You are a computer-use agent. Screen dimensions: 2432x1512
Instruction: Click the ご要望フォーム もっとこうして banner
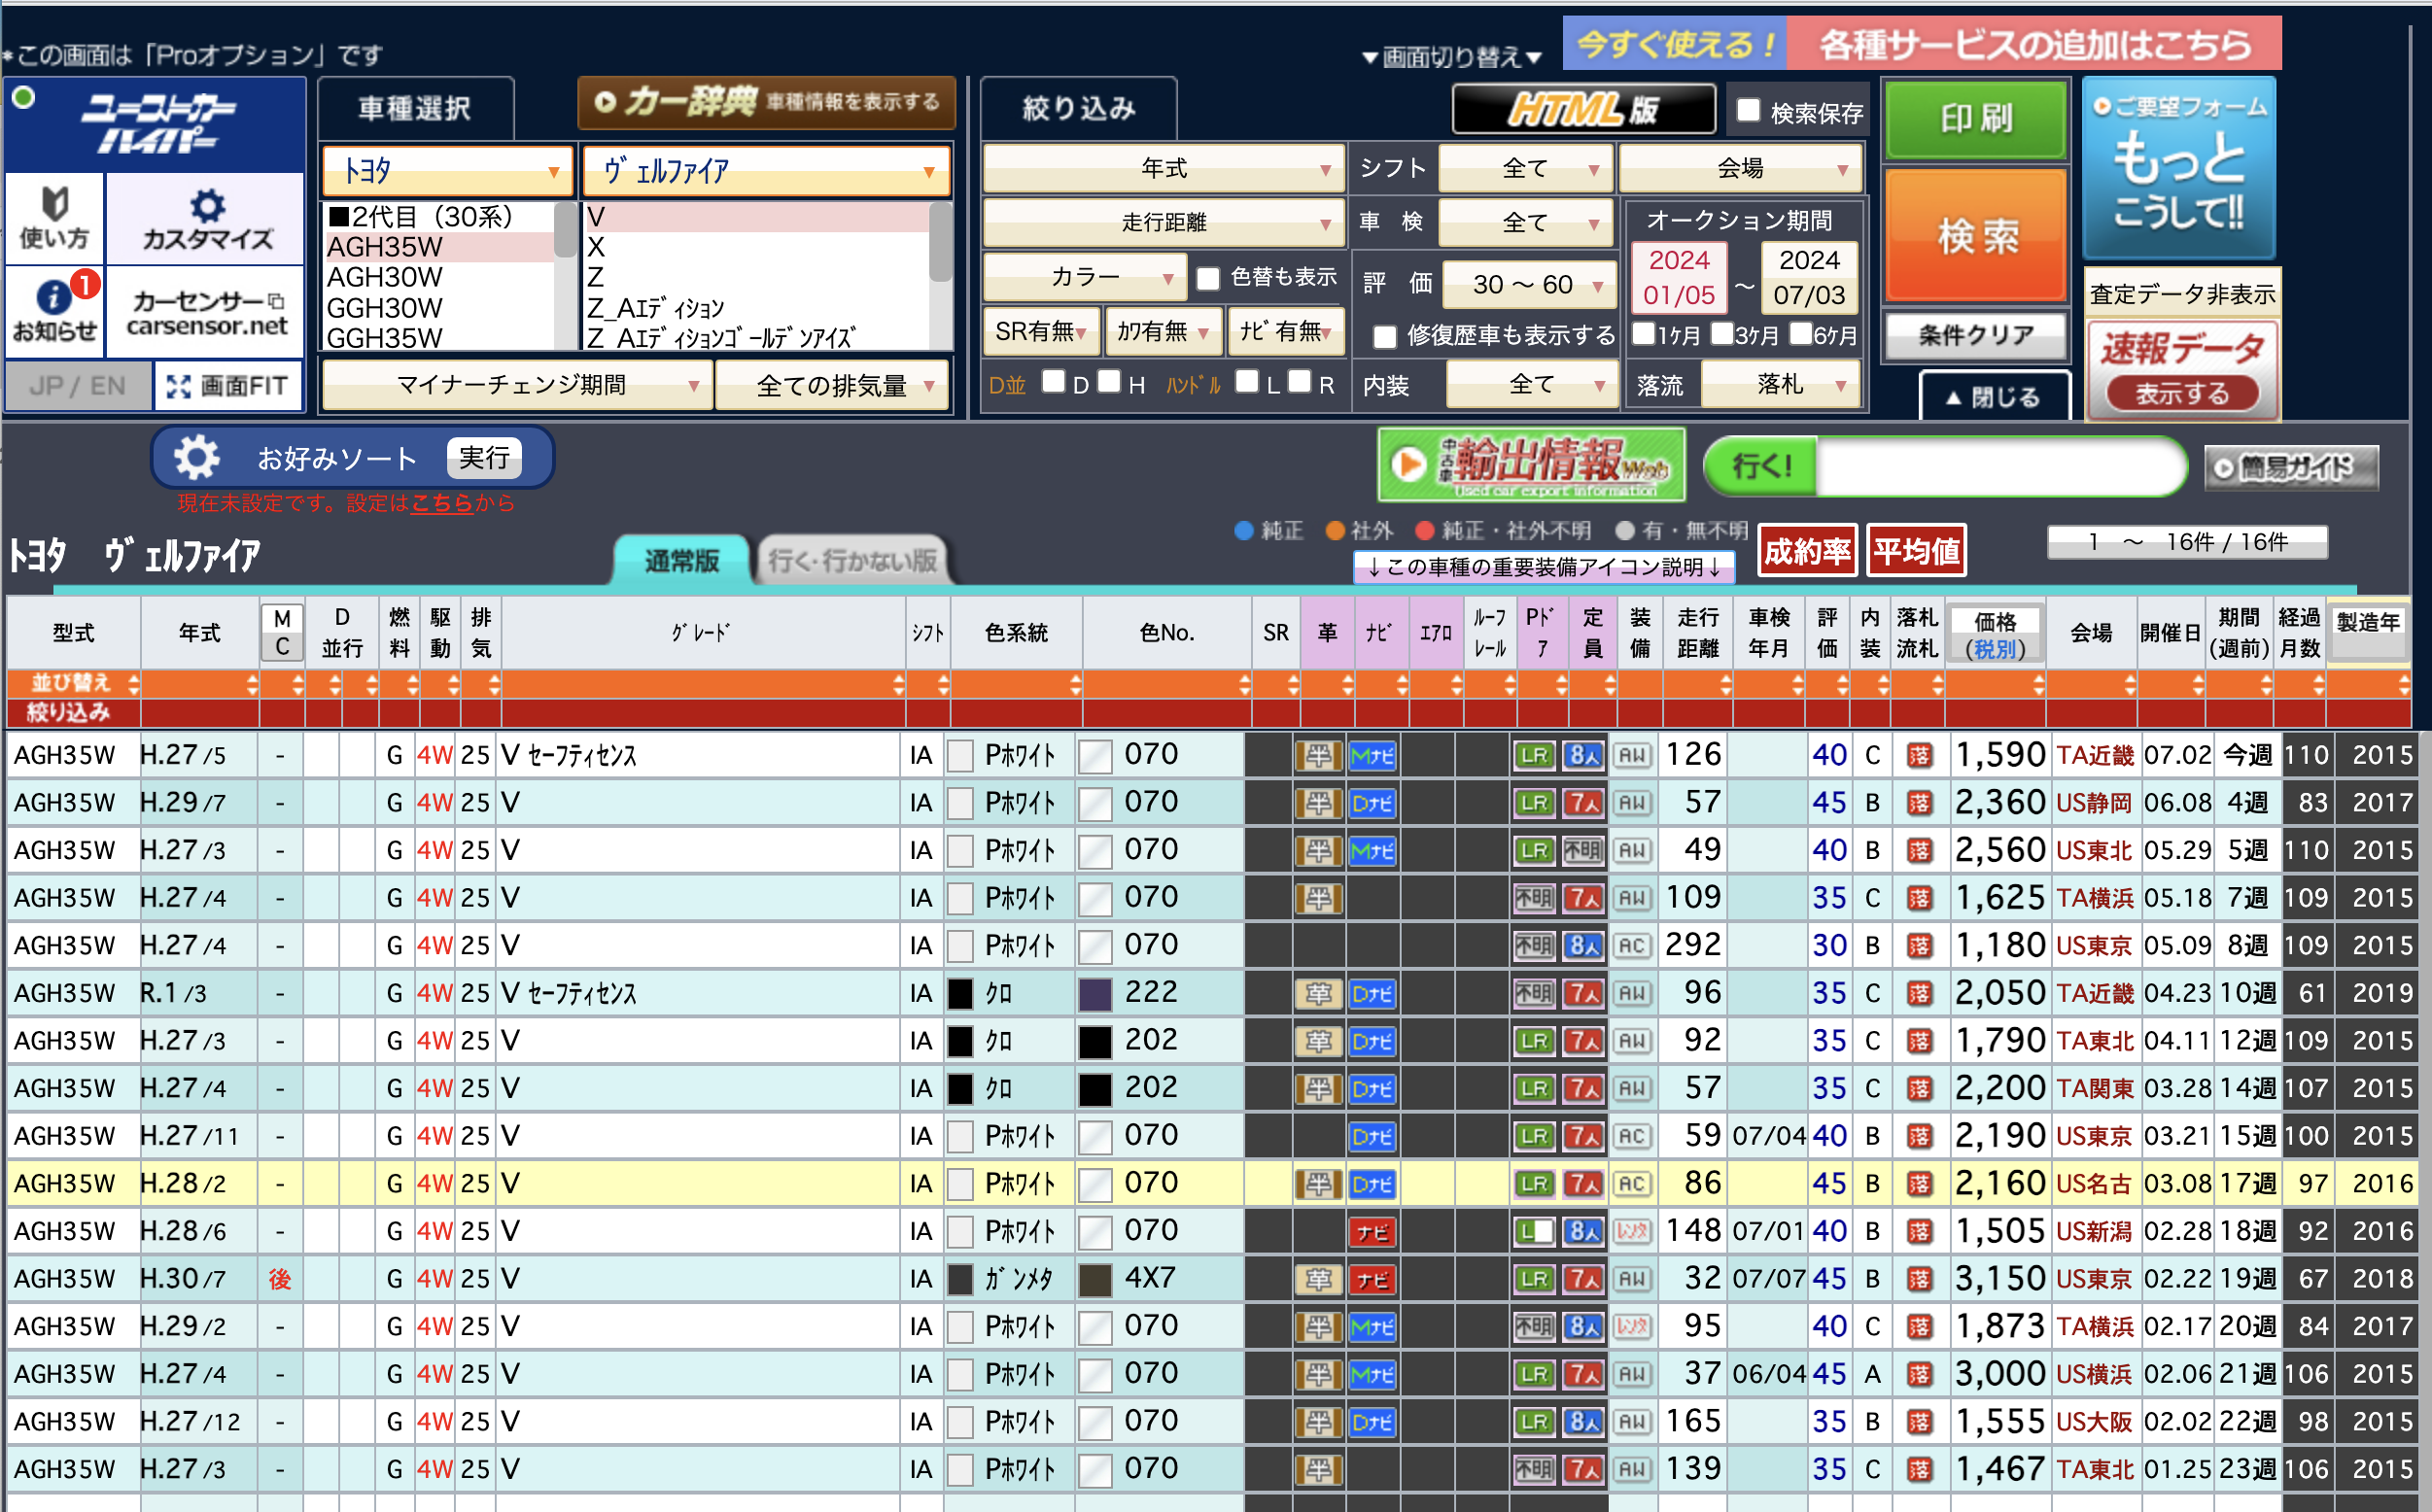[x=2179, y=167]
